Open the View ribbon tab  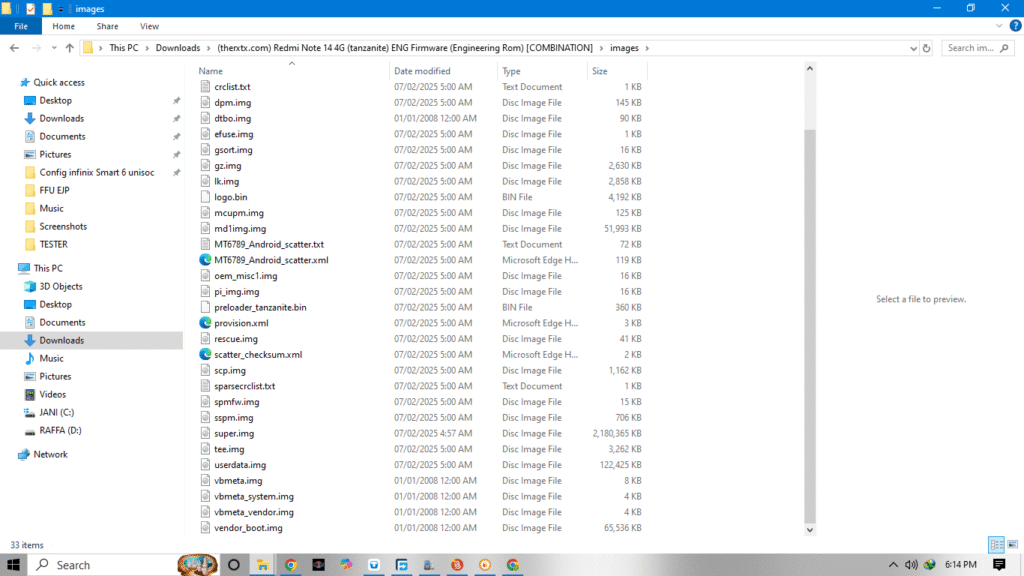point(149,26)
